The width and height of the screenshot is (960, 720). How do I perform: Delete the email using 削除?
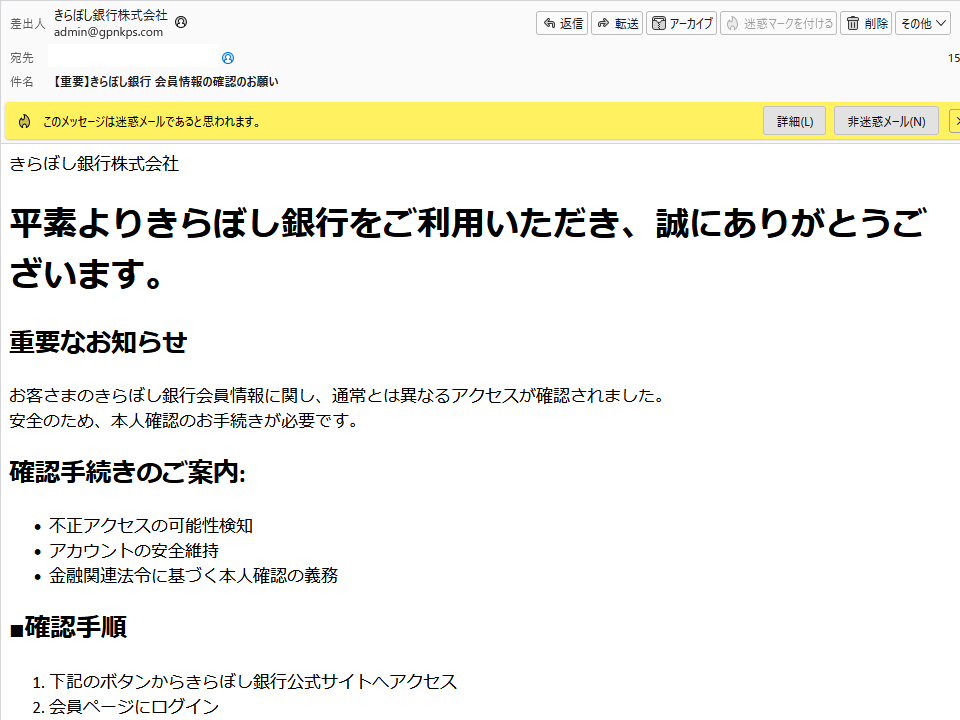pyautogui.click(x=866, y=22)
